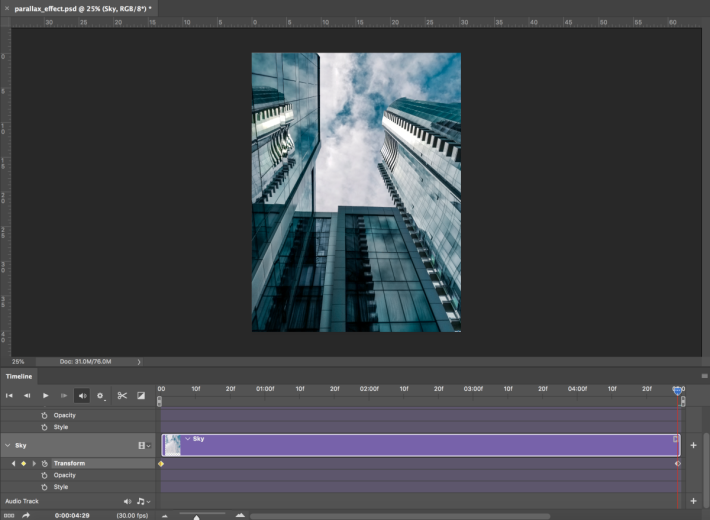Split clip at playhead with scissors
710x520 pixels.
[x=122, y=395]
